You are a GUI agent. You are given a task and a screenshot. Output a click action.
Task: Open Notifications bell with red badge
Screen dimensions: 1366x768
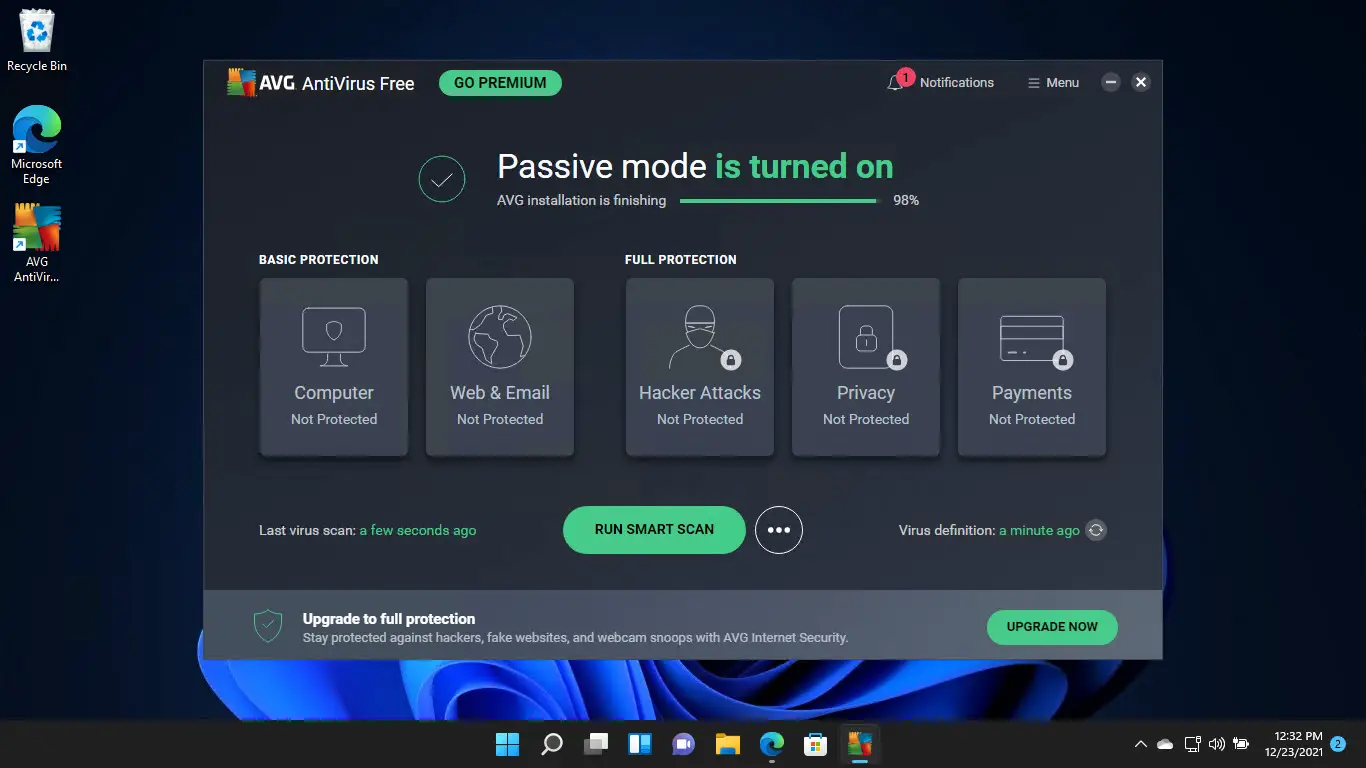(x=940, y=82)
